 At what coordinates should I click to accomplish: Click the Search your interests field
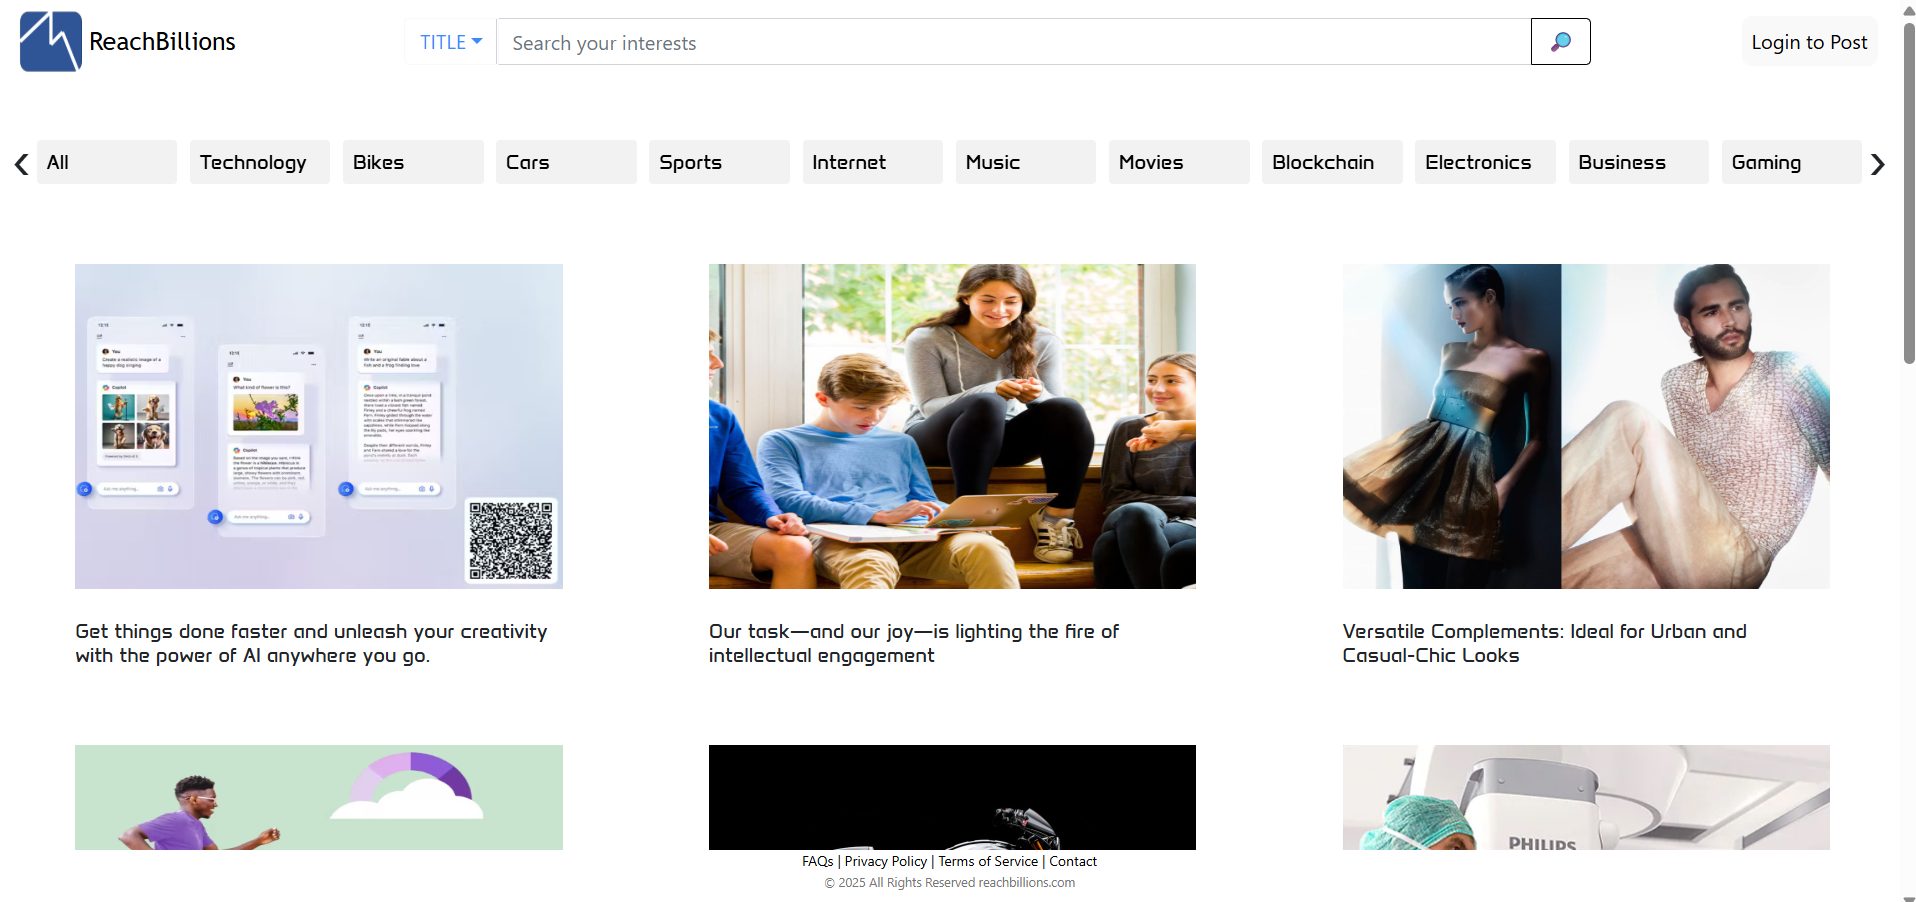click(x=1012, y=43)
